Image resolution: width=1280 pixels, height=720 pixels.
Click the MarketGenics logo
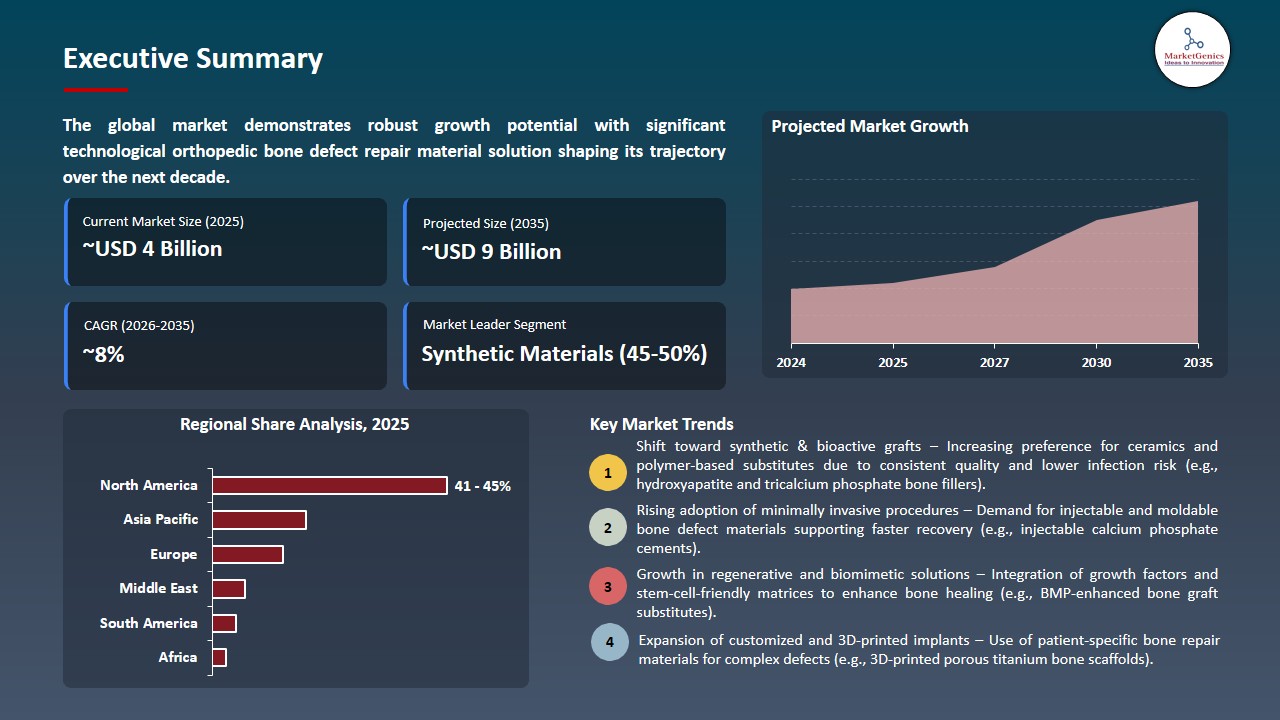(1192, 50)
